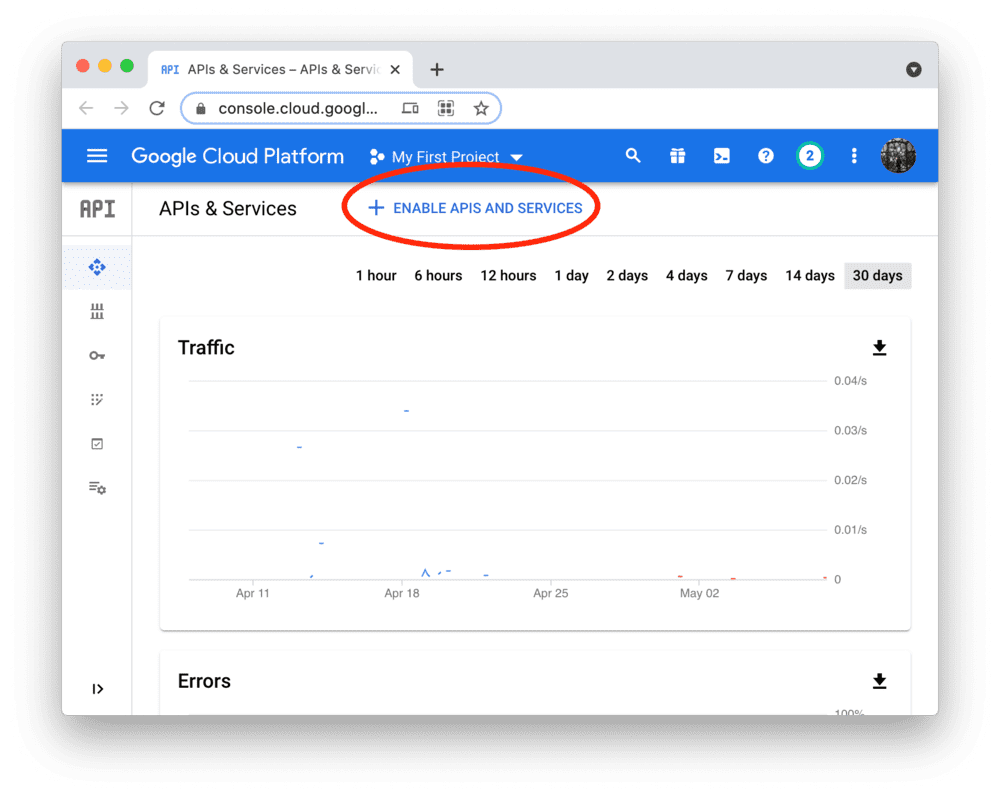The image size is (1000, 797).
Task: Click the Google Cloud Platform logo text
Action: pos(237,156)
